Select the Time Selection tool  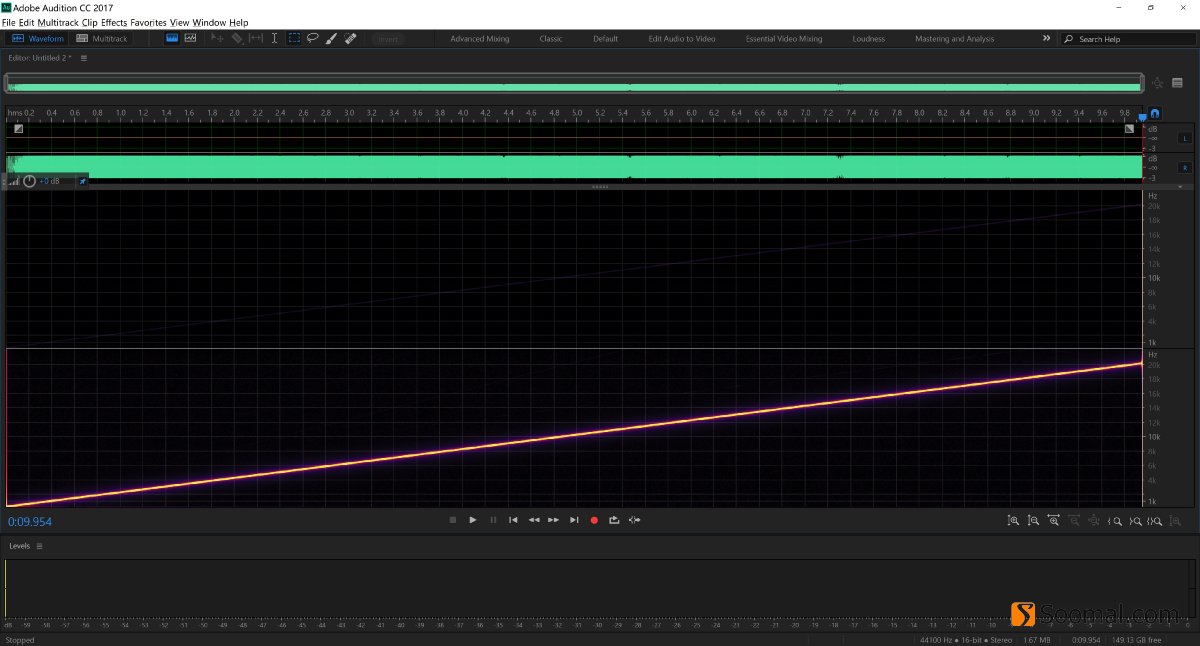coord(274,38)
